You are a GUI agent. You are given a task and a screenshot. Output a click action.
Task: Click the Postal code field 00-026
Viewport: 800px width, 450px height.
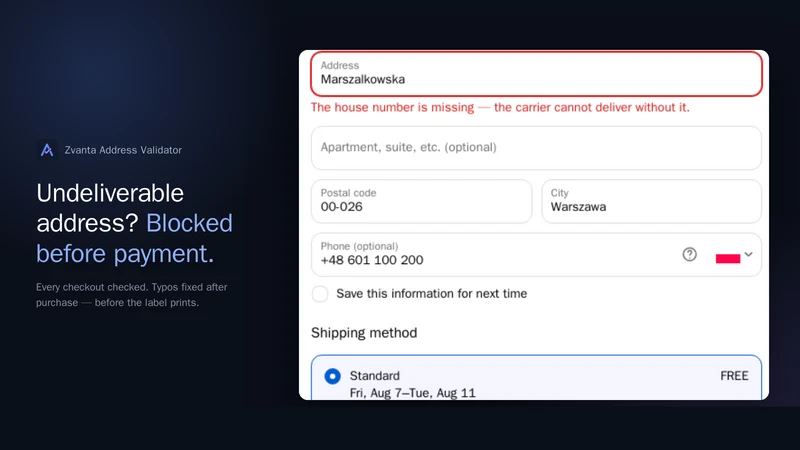click(421, 201)
